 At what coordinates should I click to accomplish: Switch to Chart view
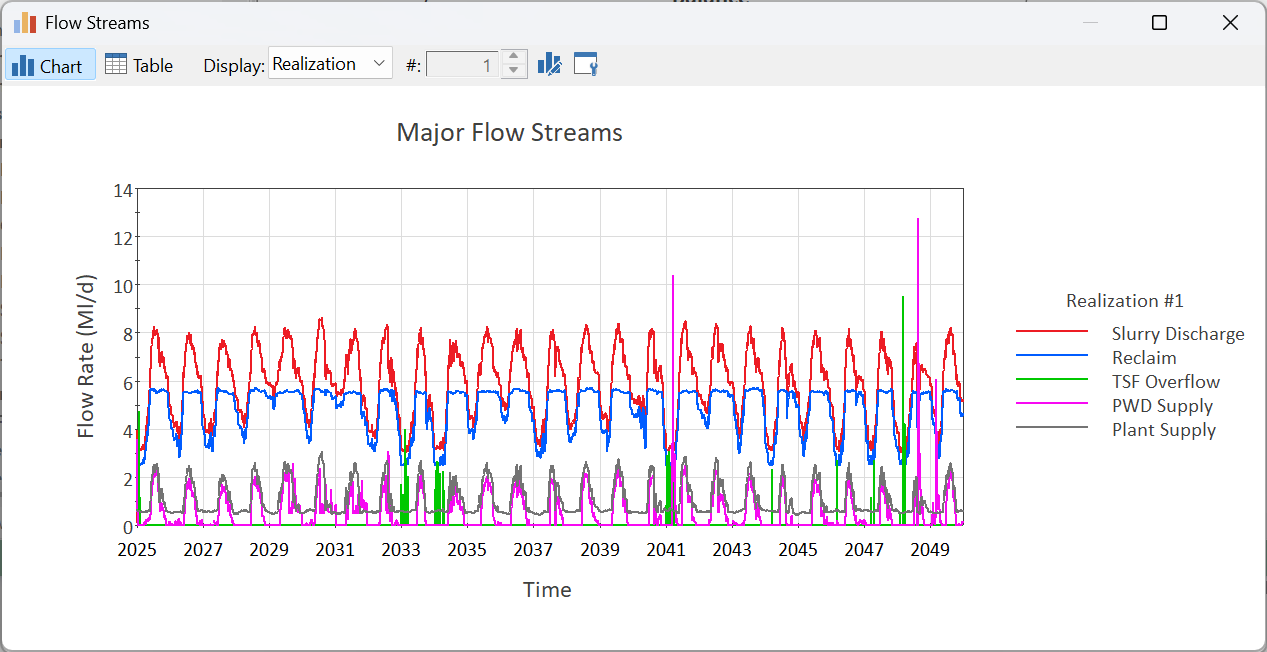[50, 65]
